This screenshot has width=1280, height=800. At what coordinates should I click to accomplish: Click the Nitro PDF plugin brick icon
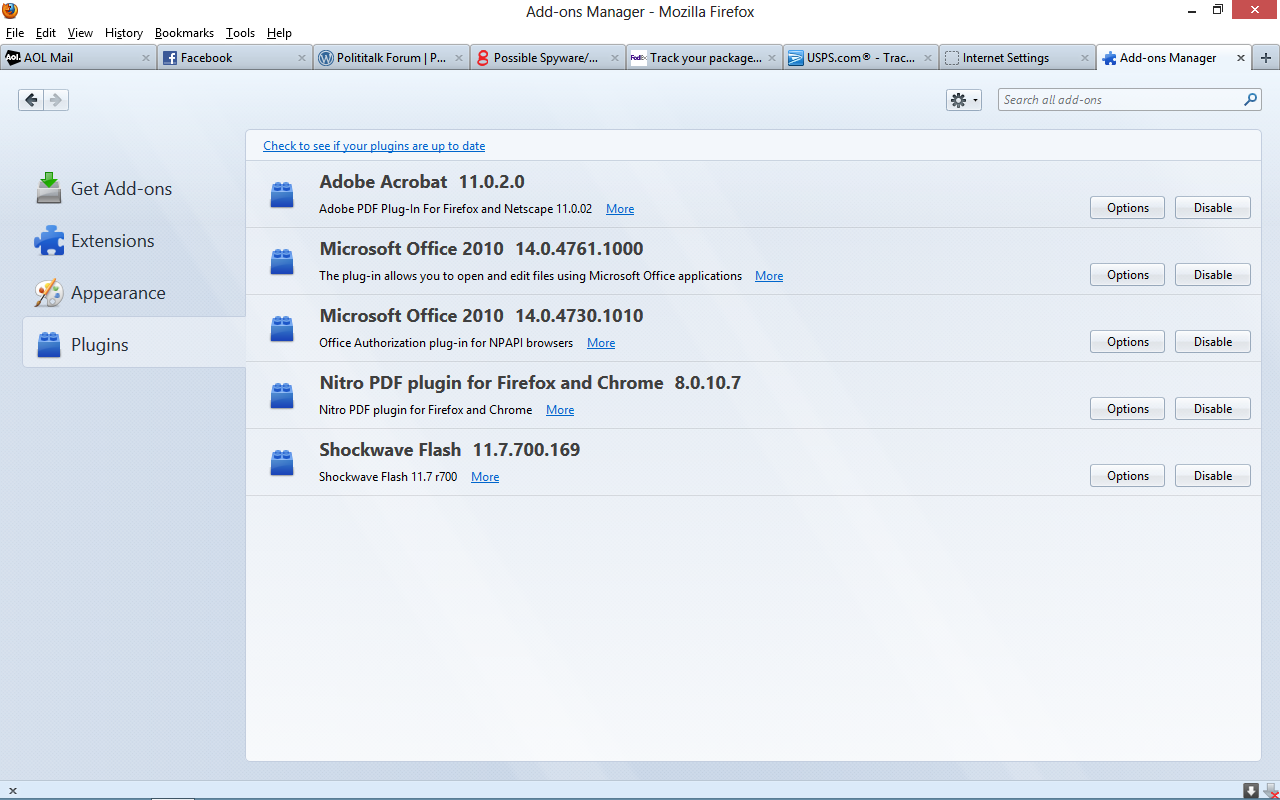pyautogui.click(x=282, y=396)
